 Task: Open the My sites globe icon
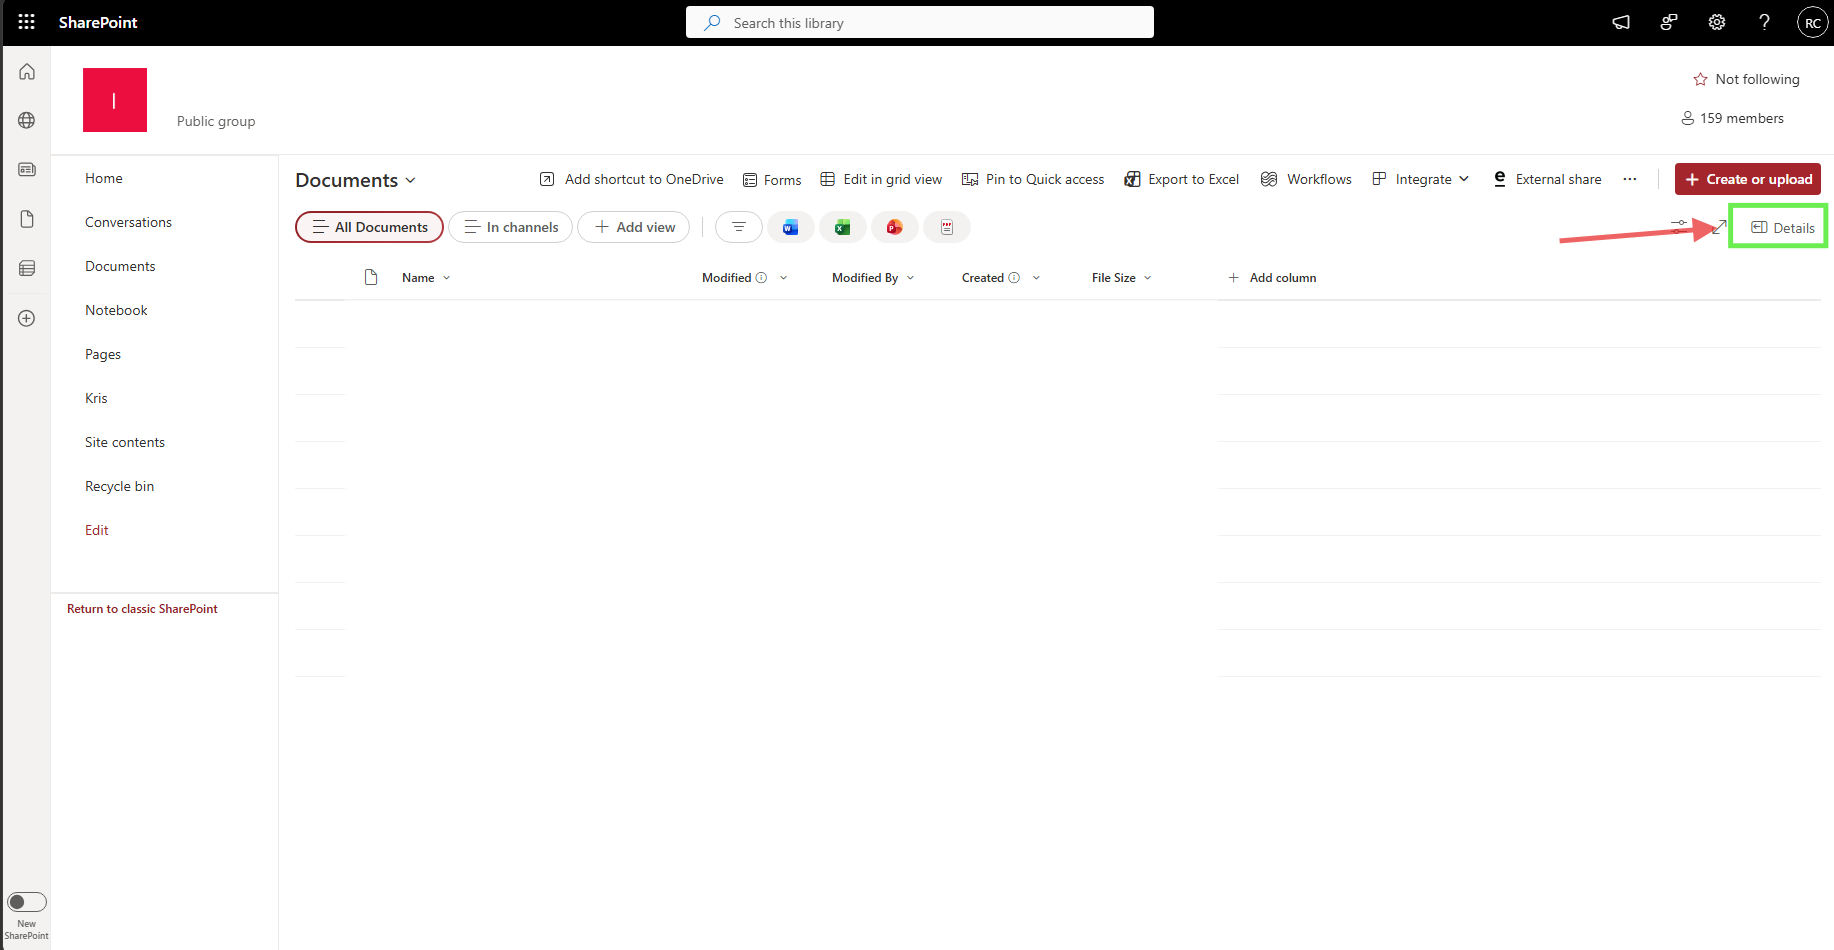coord(27,121)
